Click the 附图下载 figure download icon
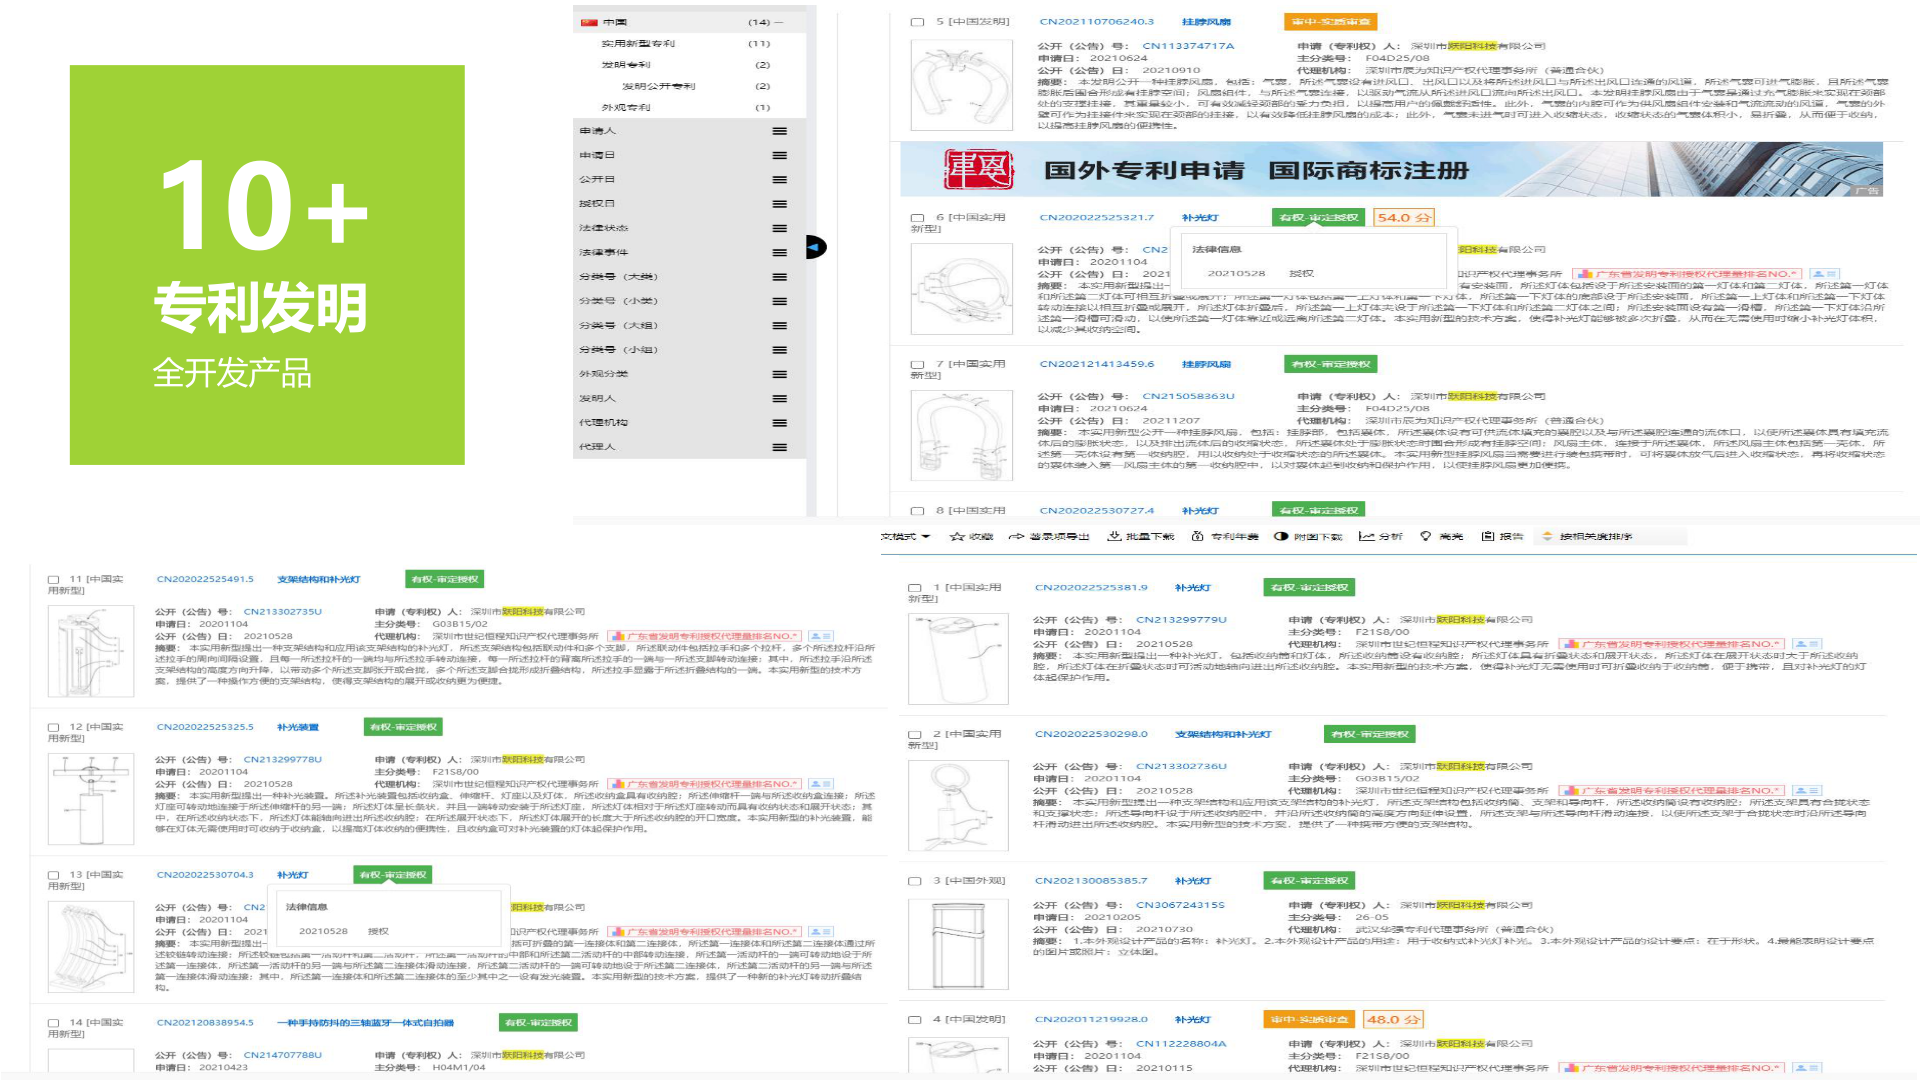This screenshot has height=1080, width=1920. pyautogui.click(x=1281, y=537)
